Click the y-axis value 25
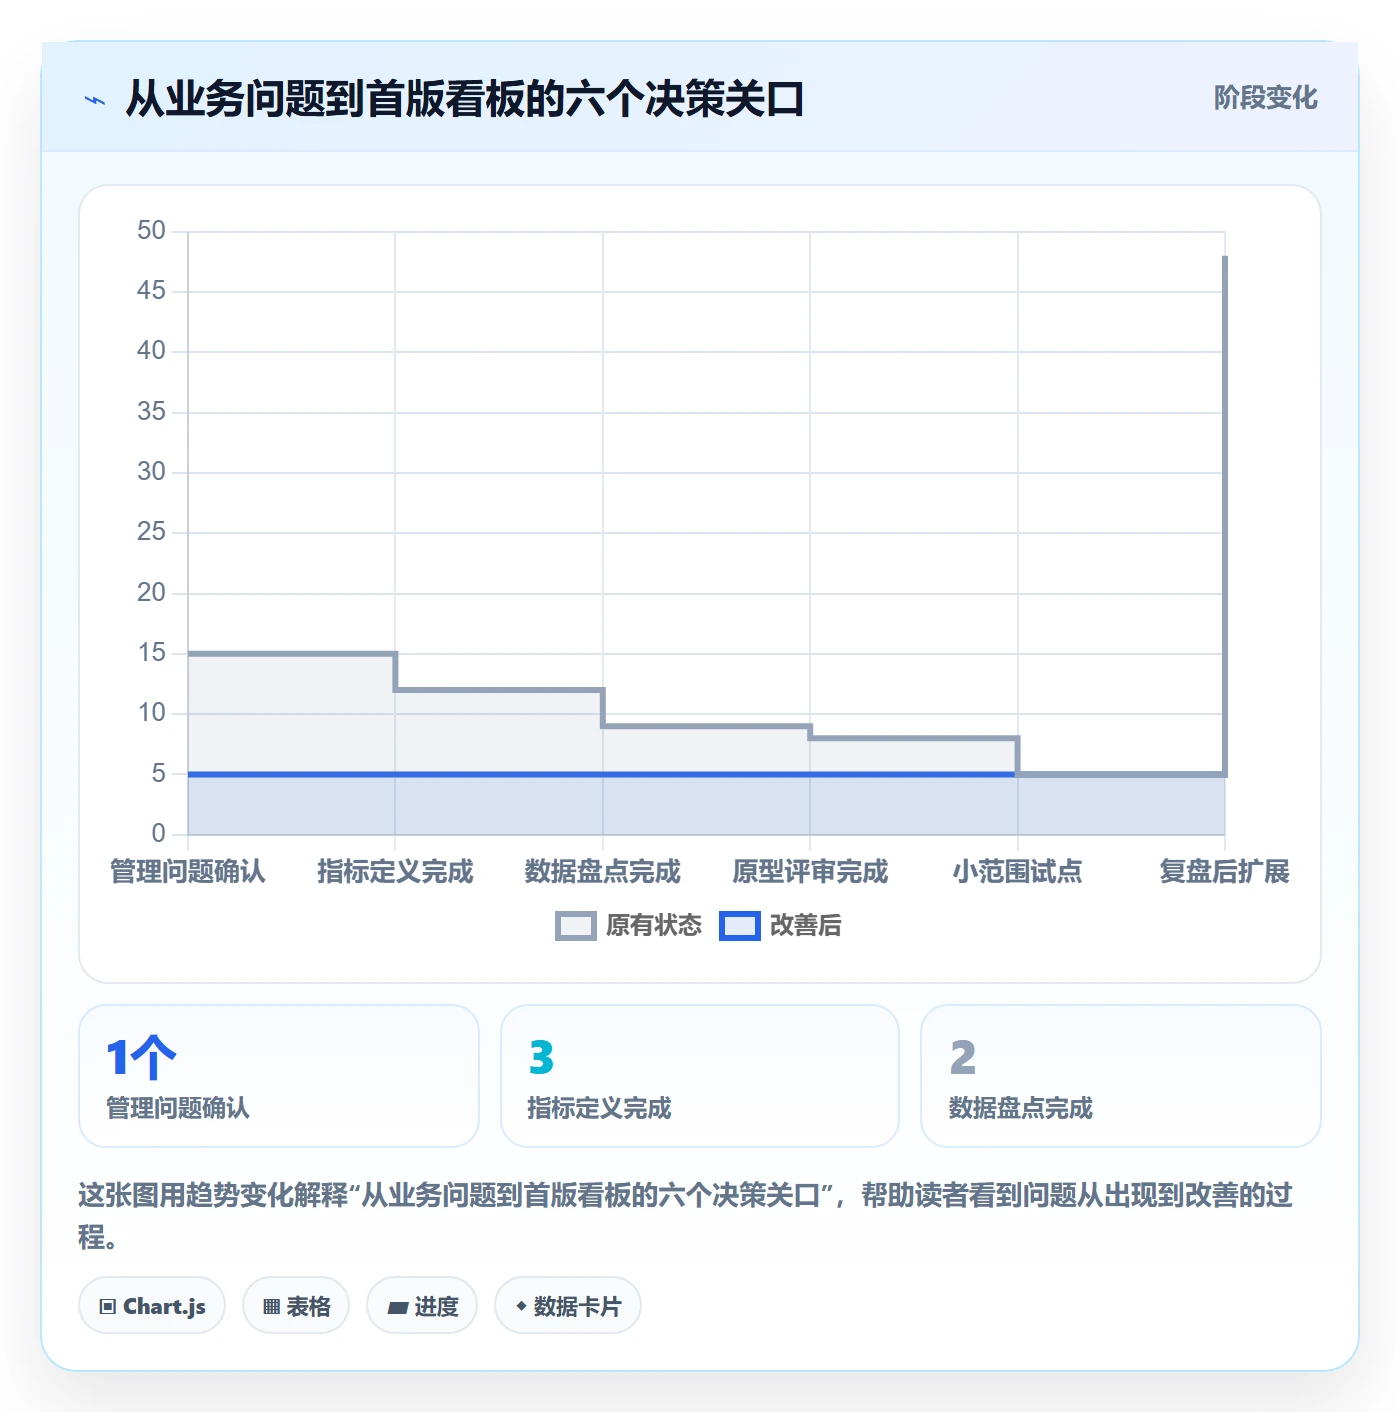The height and width of the screenshot is (1412, 1400). tap(151, 532)
